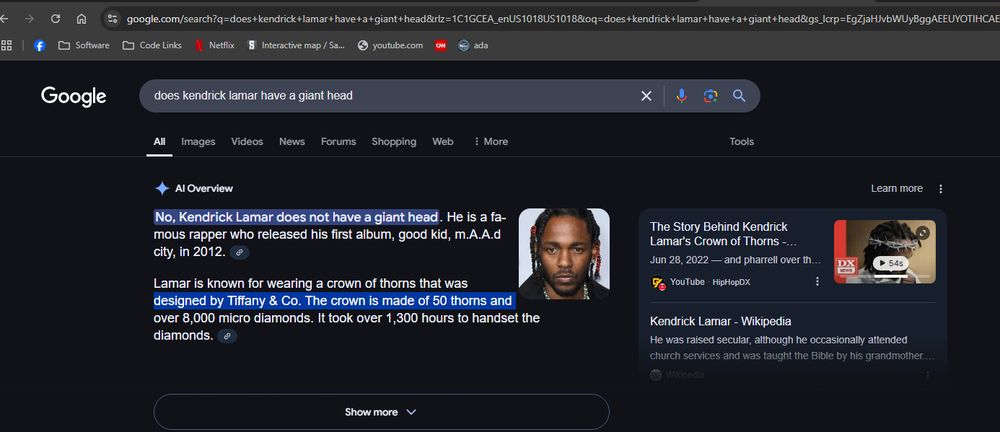Clear search query with X icon
The width and height of the screenshot is (1000, 432).
click(646, 96)
